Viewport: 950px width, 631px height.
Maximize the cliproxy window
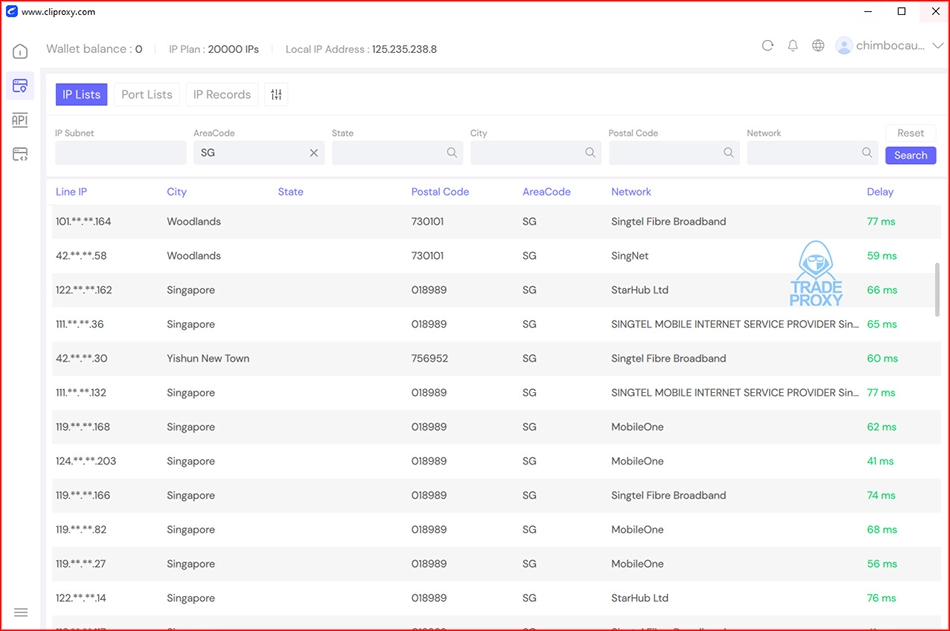[x=902, y=12]
